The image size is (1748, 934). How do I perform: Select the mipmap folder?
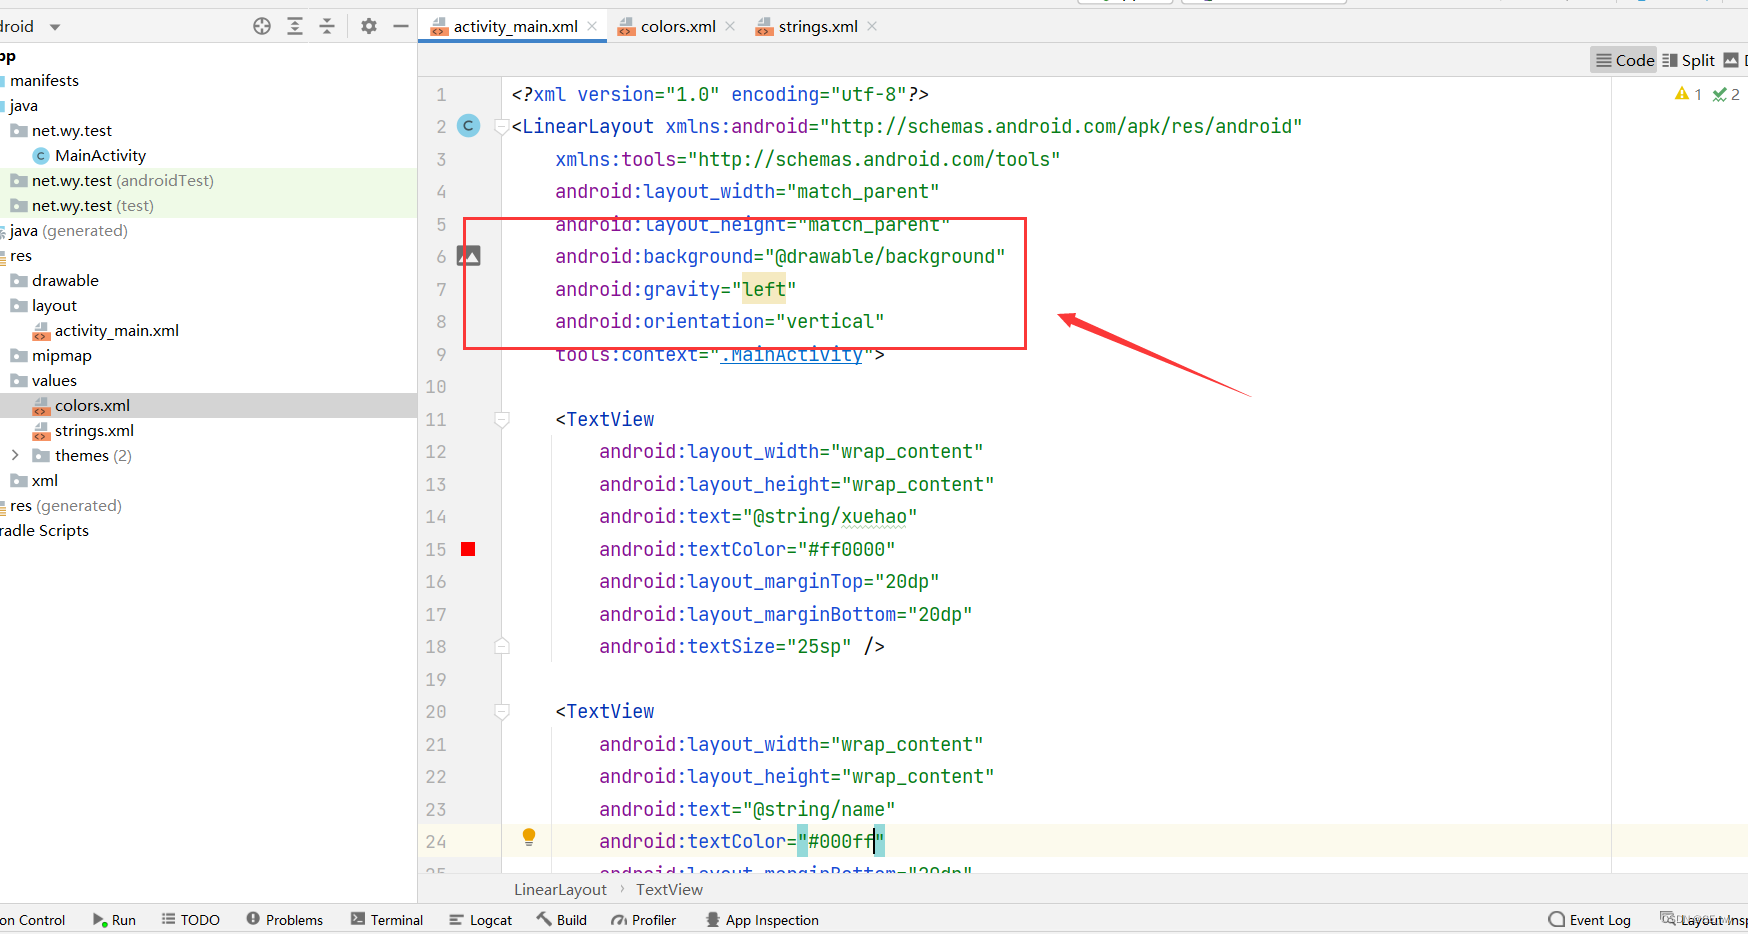pos(61,356)
